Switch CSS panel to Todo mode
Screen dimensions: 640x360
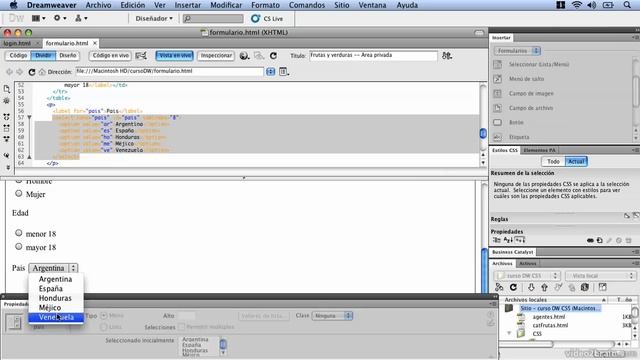point(553,162)
